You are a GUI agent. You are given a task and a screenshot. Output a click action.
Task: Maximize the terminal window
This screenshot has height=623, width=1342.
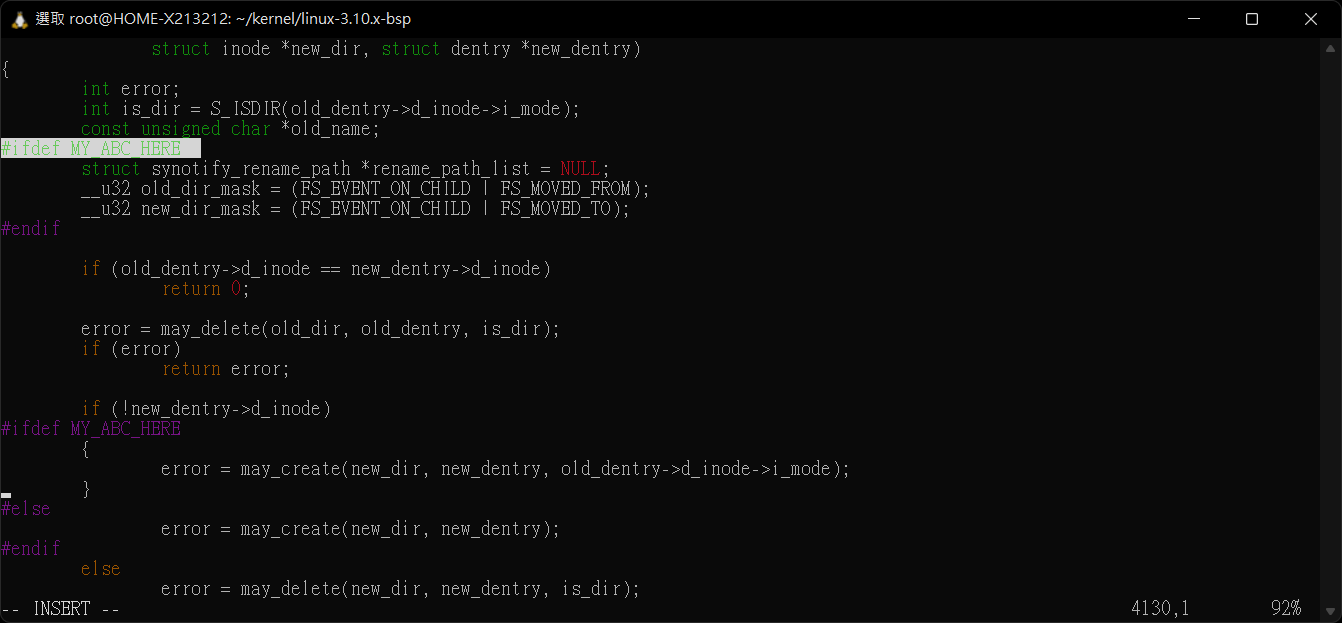click(1251, 19)
